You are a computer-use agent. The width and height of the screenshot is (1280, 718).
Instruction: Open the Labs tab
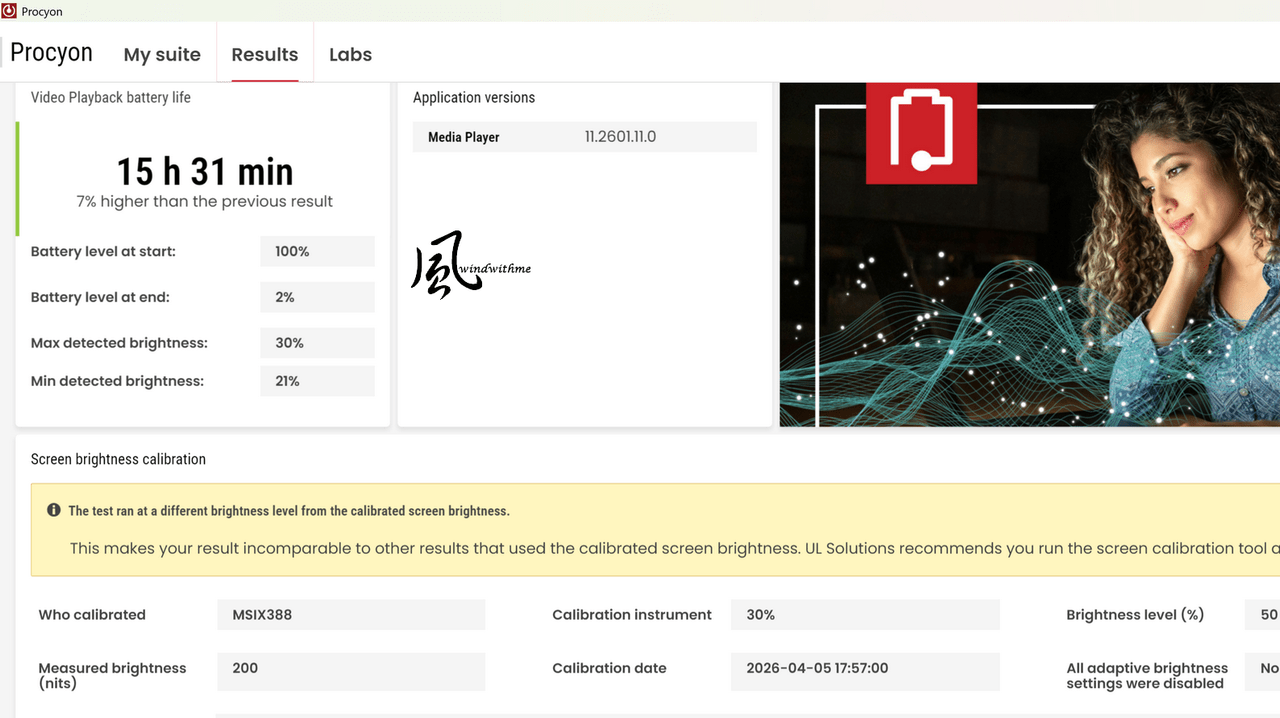pyautogui.click(x=350, y=54)
